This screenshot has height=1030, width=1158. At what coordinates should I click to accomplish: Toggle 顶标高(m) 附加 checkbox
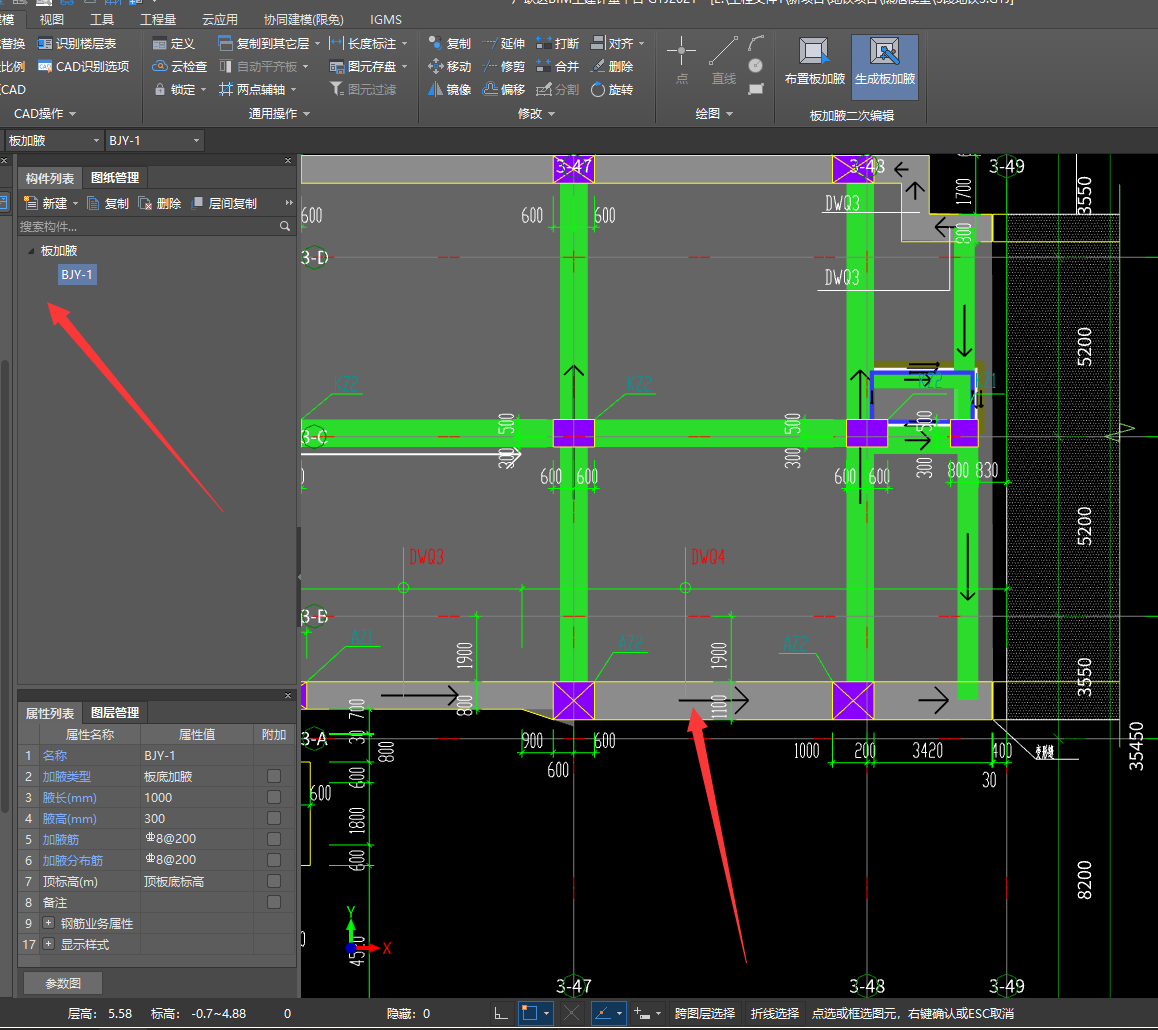tap(274, 881)
